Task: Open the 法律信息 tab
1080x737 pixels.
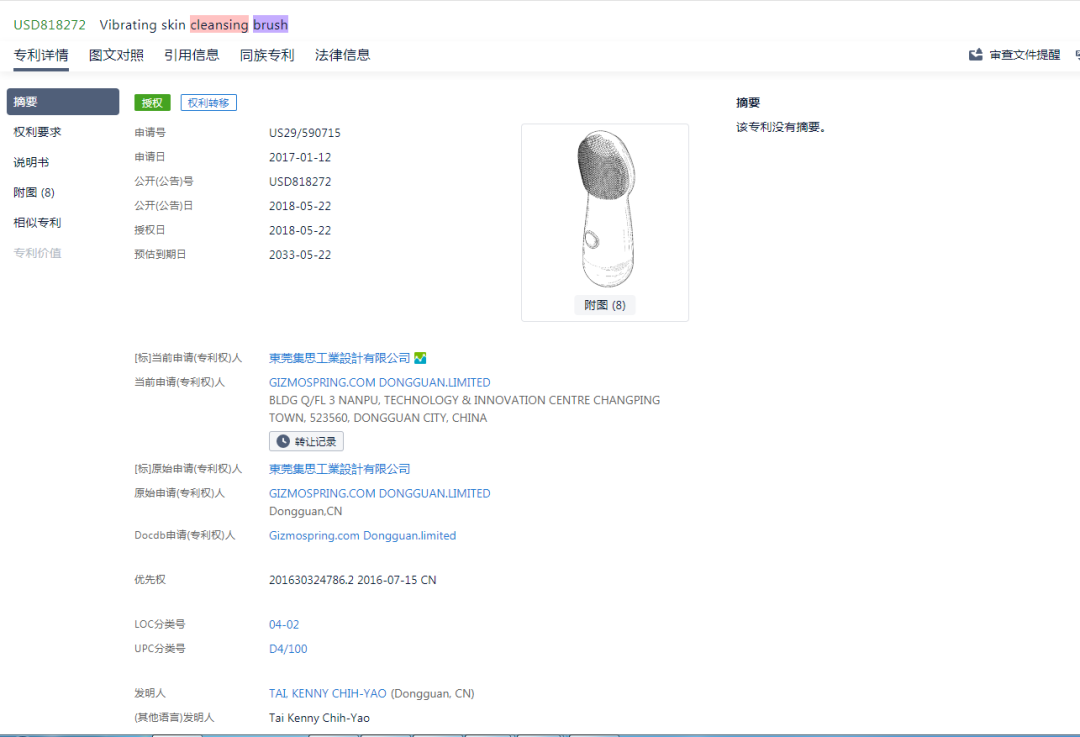Action: pyautogui.click(x=342, y=55)
